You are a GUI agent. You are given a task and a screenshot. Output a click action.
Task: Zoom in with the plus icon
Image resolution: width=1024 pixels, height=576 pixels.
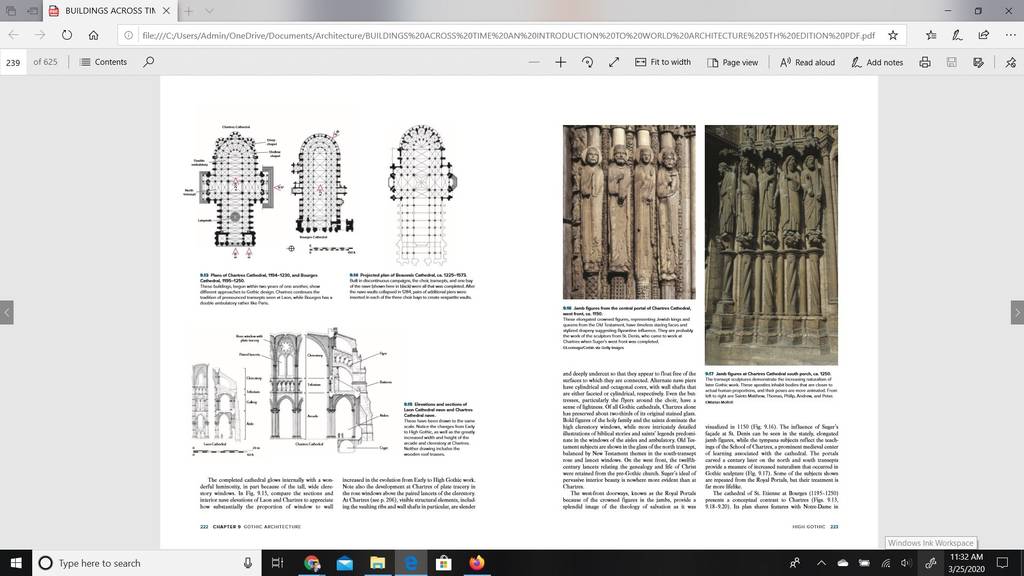pos(560,62)
